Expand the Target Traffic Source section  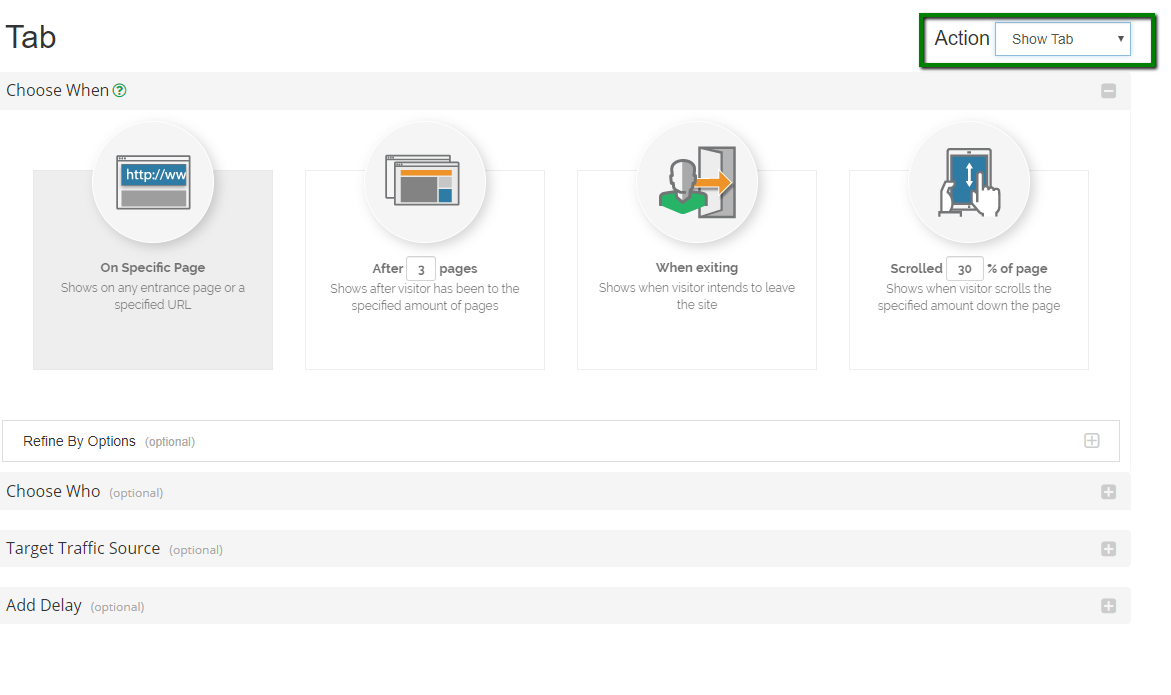(1108, 549)
